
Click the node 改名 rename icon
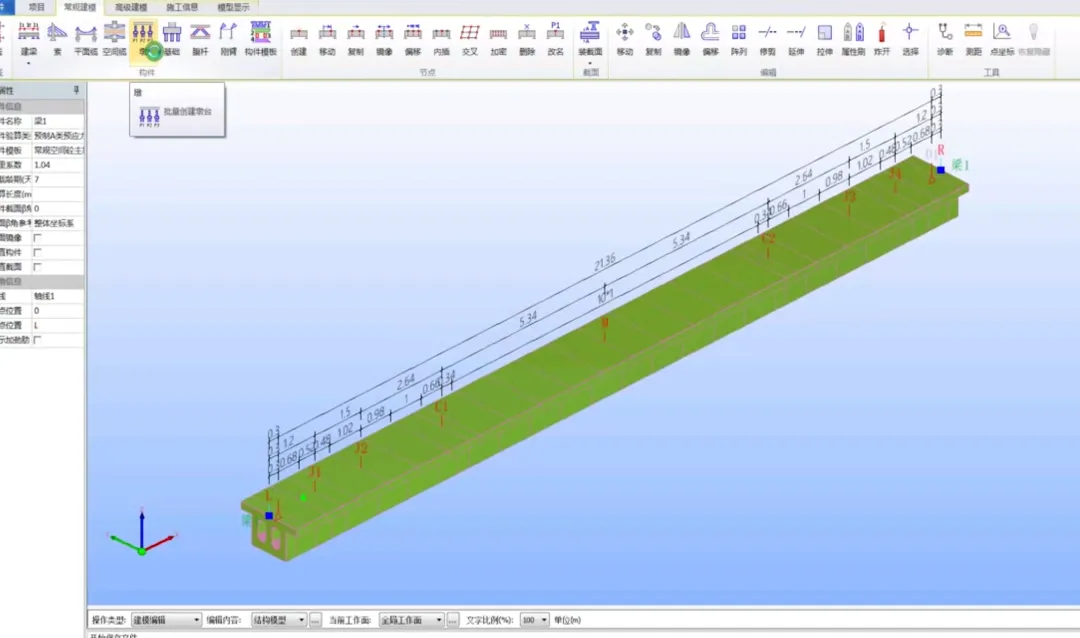click(555, 39)
